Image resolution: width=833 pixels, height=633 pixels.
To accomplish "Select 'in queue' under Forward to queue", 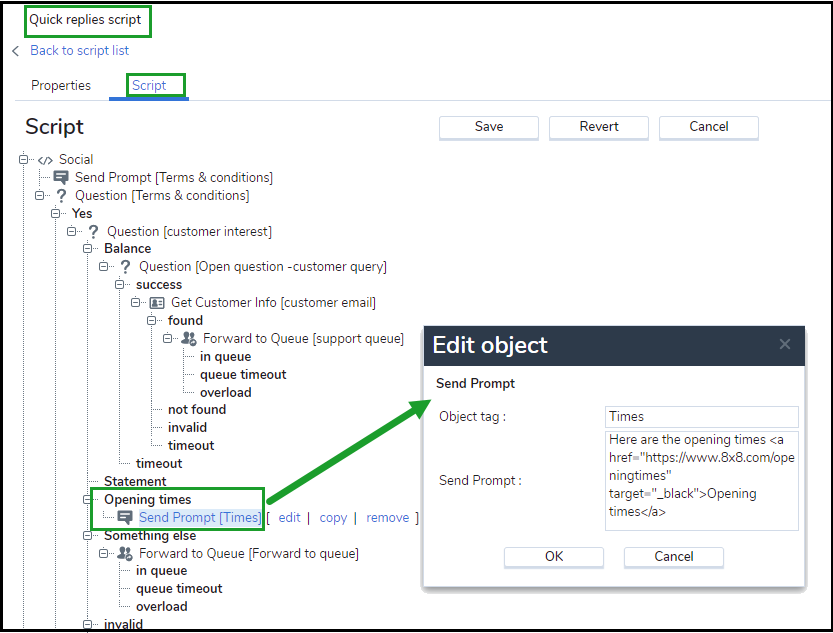I will pos(162,571).
